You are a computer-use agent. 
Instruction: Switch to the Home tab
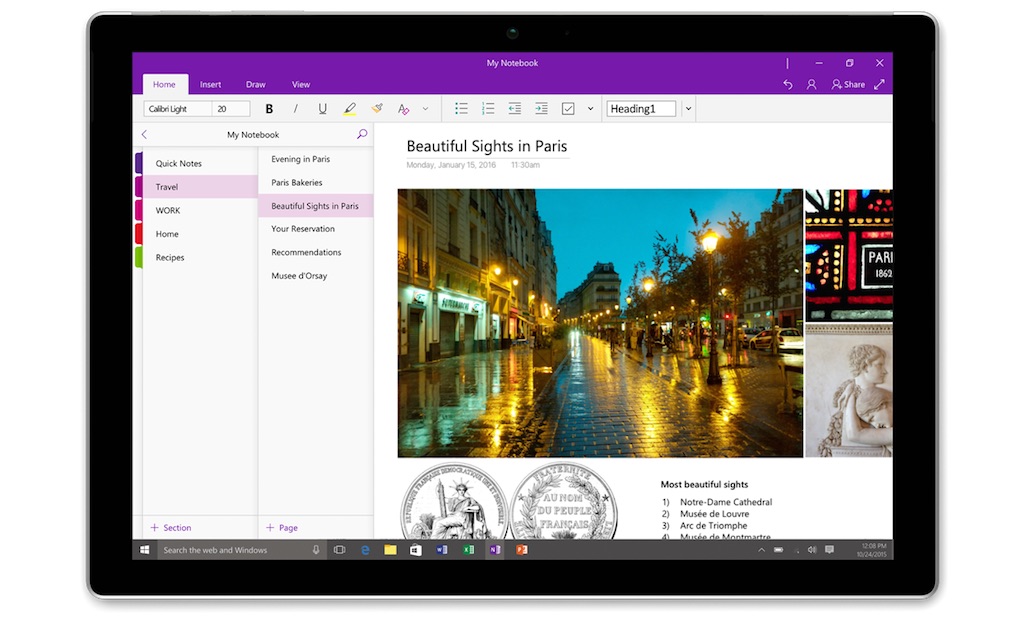pyautogui.click(x=164, y=84)
